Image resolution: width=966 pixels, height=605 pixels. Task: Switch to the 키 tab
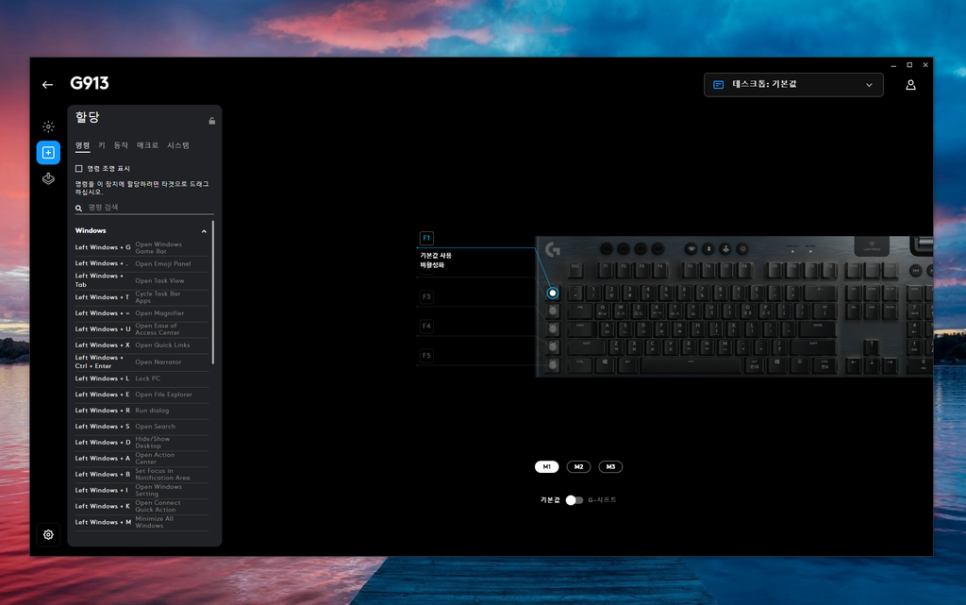(x=102, y=145)
